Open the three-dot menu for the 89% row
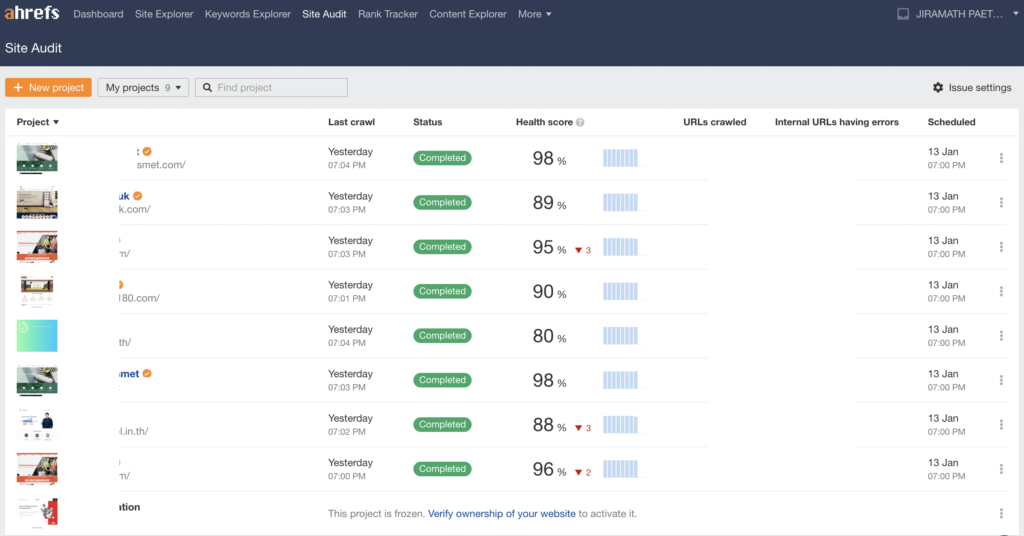The width and height of the screenshot is (1024, 536). (1001, 202)
